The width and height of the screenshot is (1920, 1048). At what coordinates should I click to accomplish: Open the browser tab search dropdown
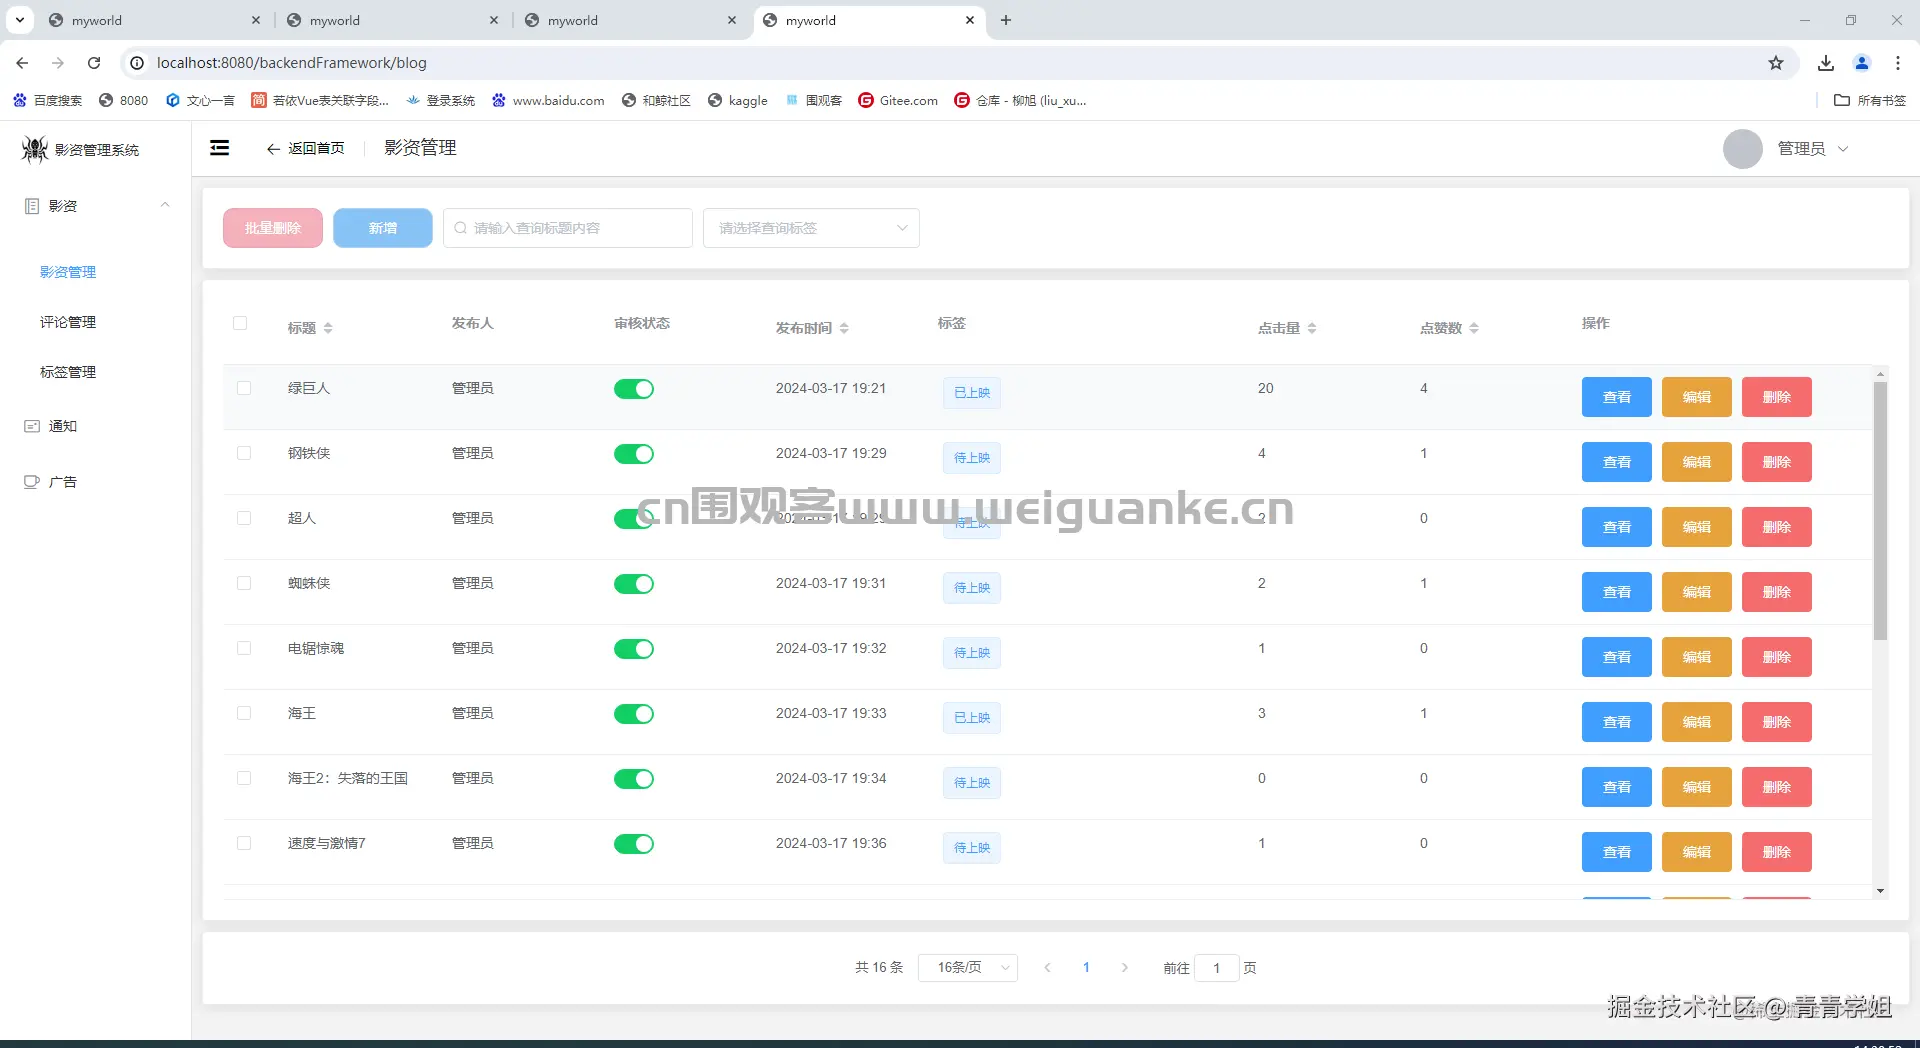coord(20,20)
